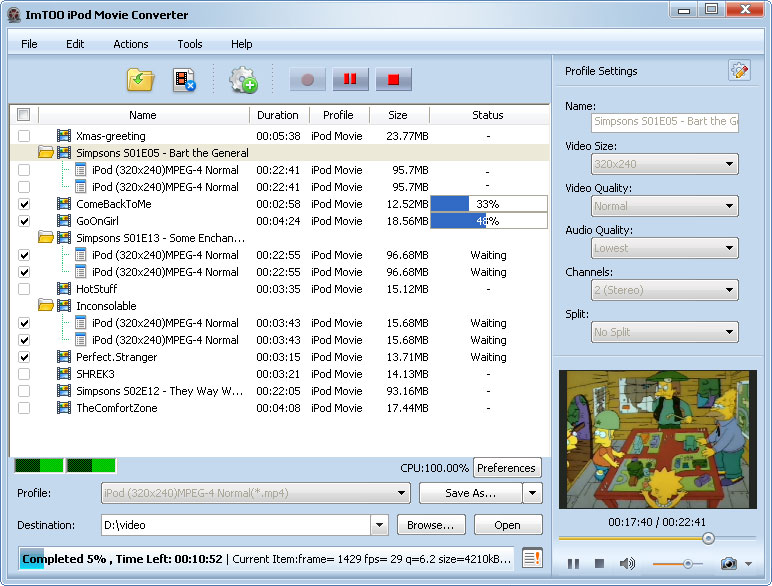Image resolution: width=772 pixels, height=586 pixels.
Task: Click the first CPU core usage graph
Action: pyautogui.click(x=39, y=465)
